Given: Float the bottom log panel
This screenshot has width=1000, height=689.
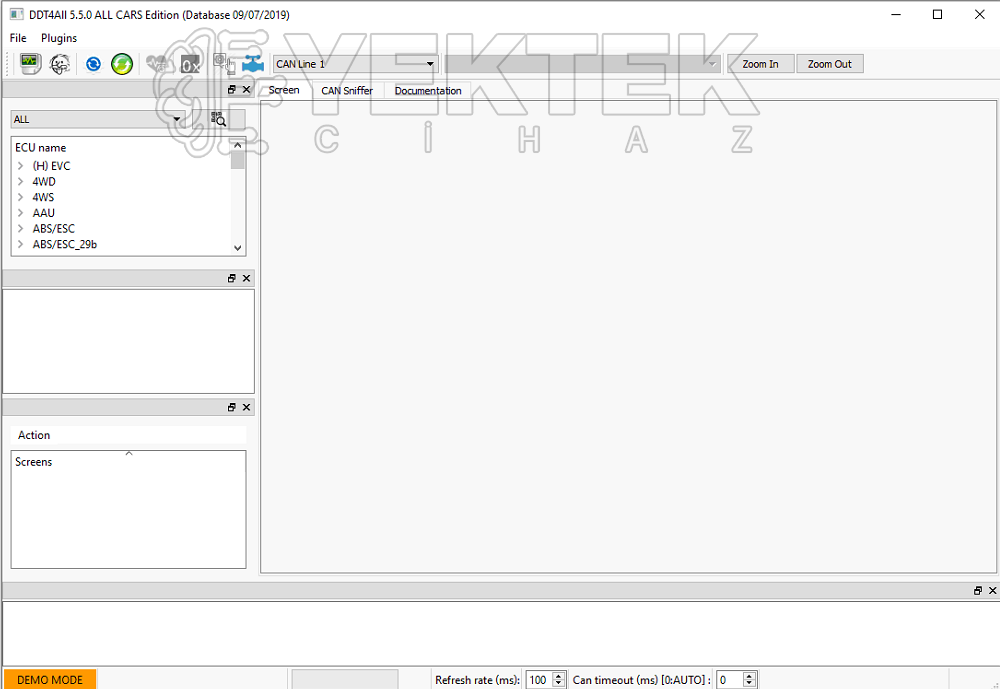Looking at the screenshot, I should [x=978, y=591].
